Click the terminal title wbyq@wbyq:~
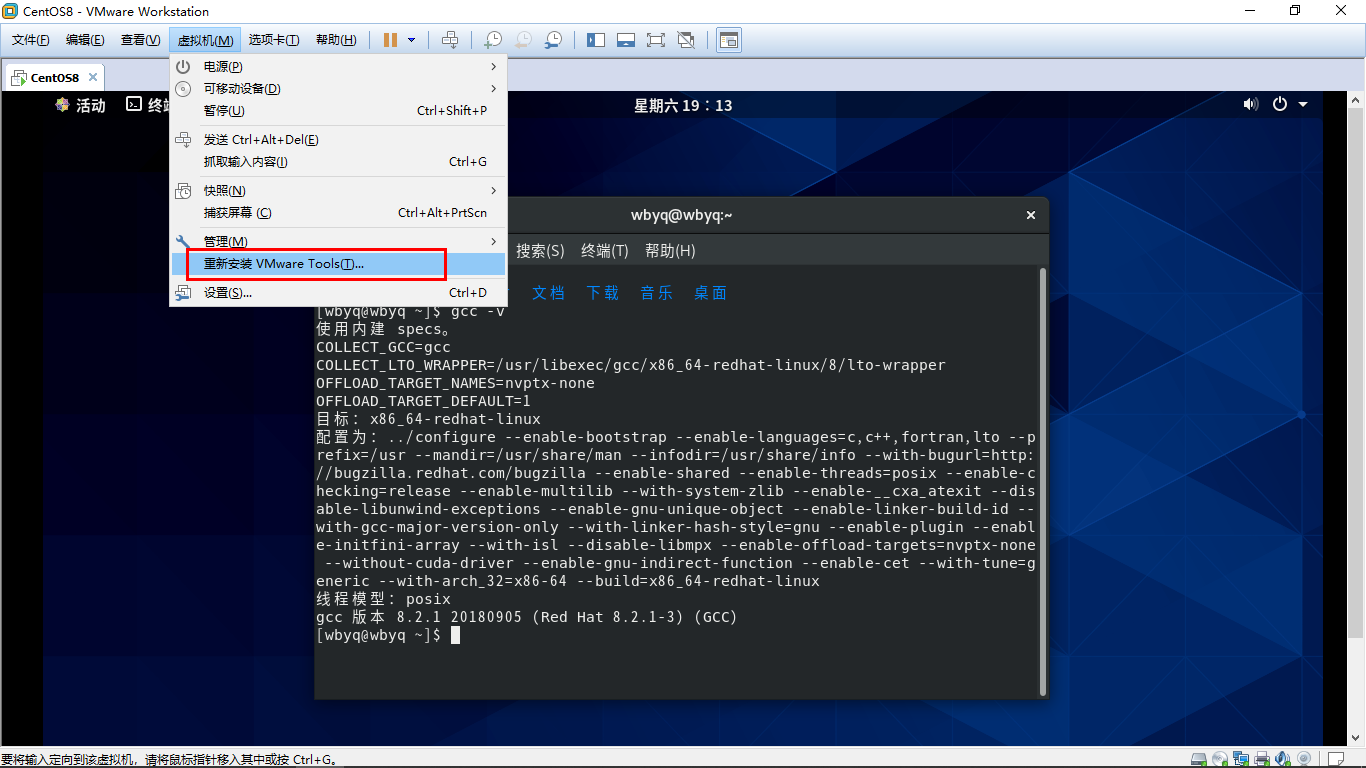Viewport: 1366px width, 768px height. tap(683, 215)
